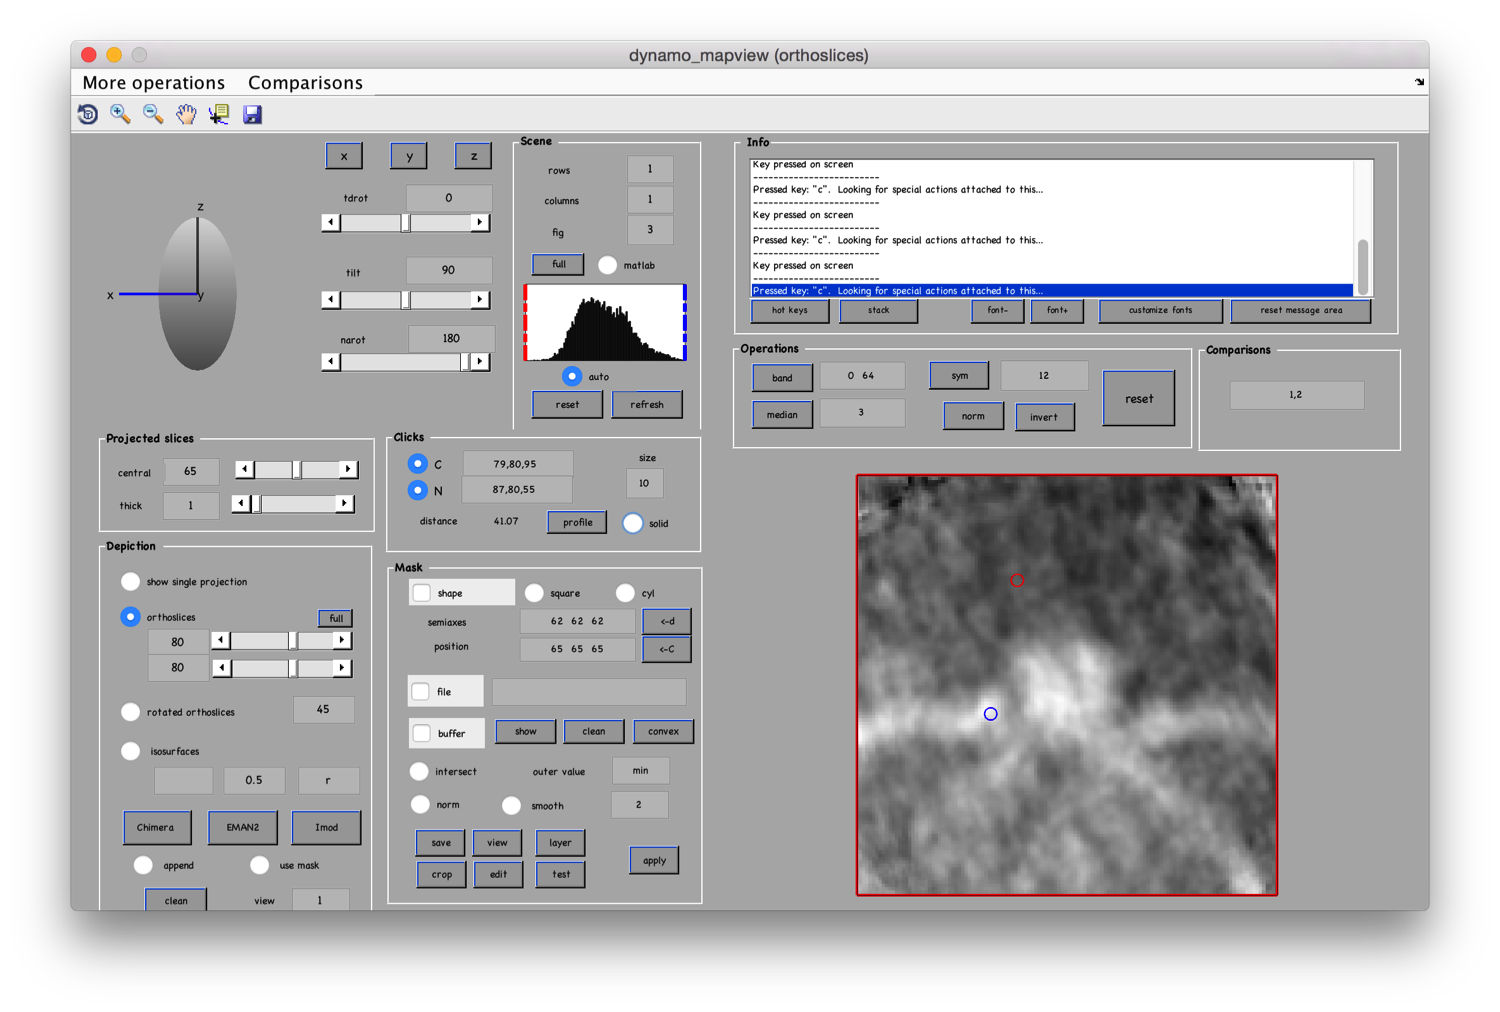Image resolution: width=1500 pixels, height=1012 pixels.
Task: Click the narot slider left arrow
Action: (x=331, y=361)
